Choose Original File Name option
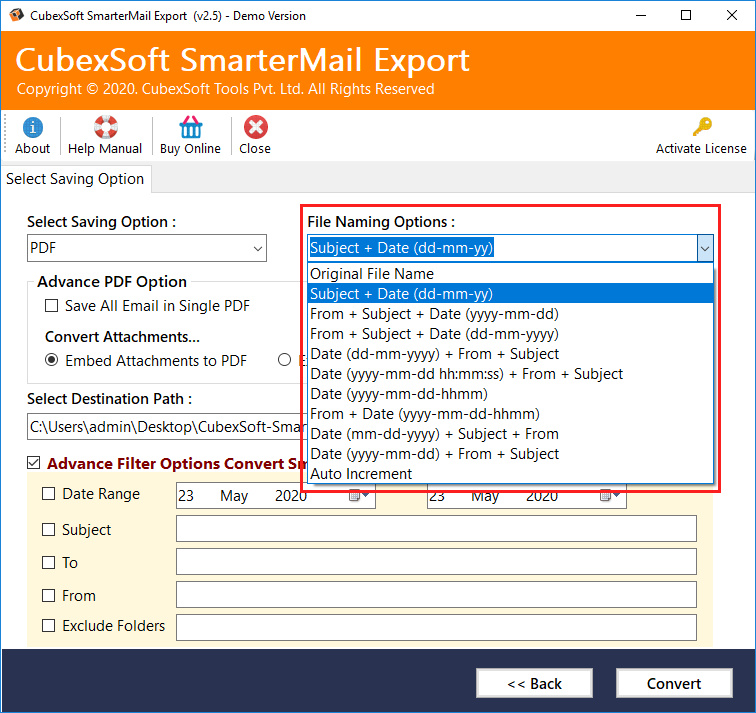This screenshot has width=756, height=713. coord(510,273)
